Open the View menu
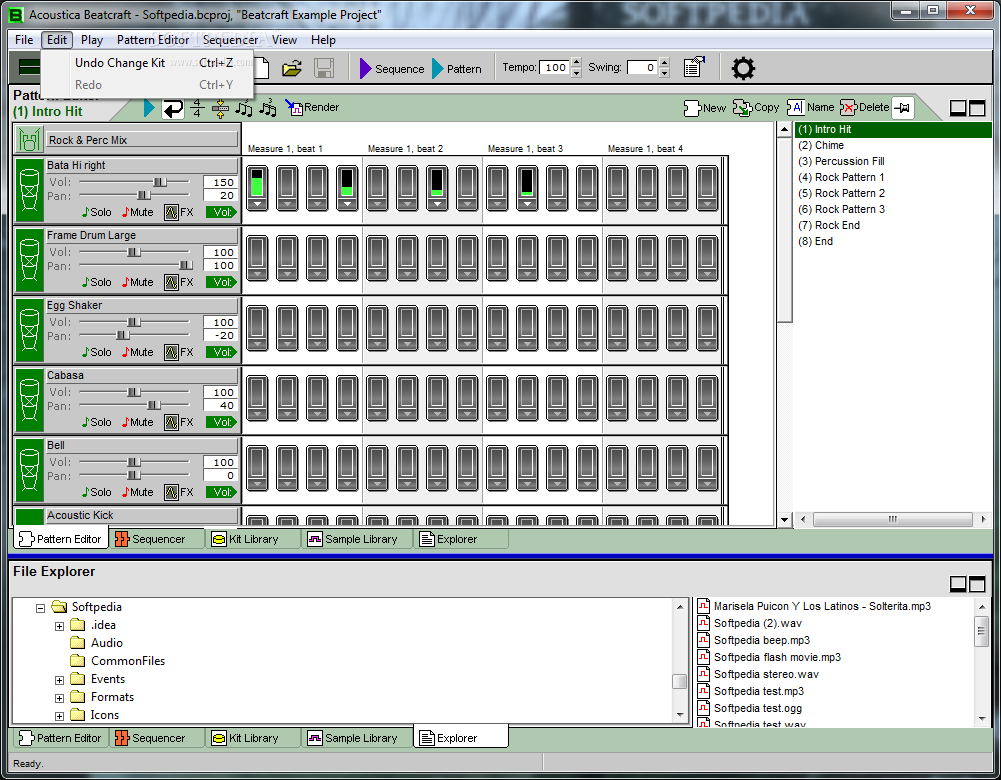 [284, 40]
